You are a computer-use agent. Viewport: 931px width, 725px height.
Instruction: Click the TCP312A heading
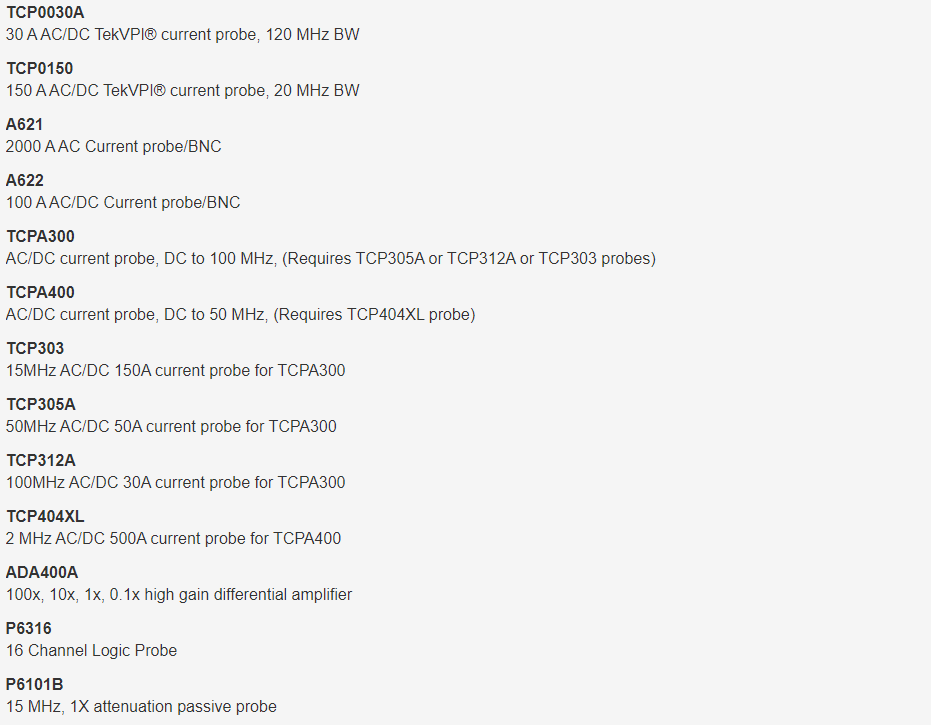coord(41,460)
